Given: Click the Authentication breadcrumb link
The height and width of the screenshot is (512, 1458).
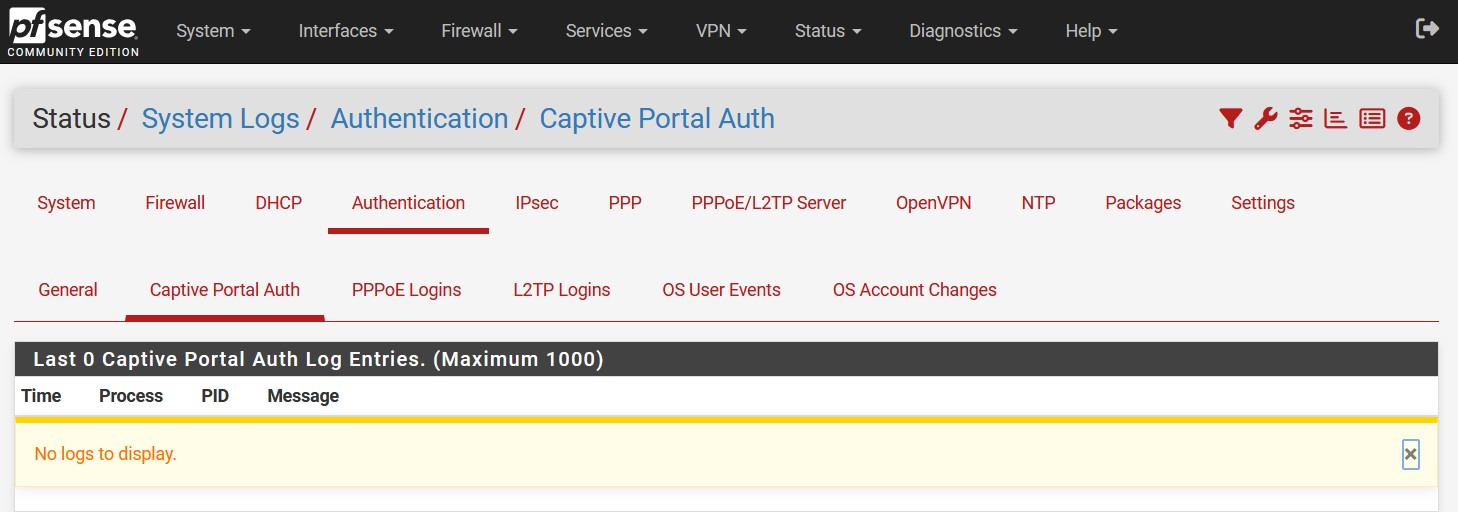Looking at the screenshot, I should [419, 118].
